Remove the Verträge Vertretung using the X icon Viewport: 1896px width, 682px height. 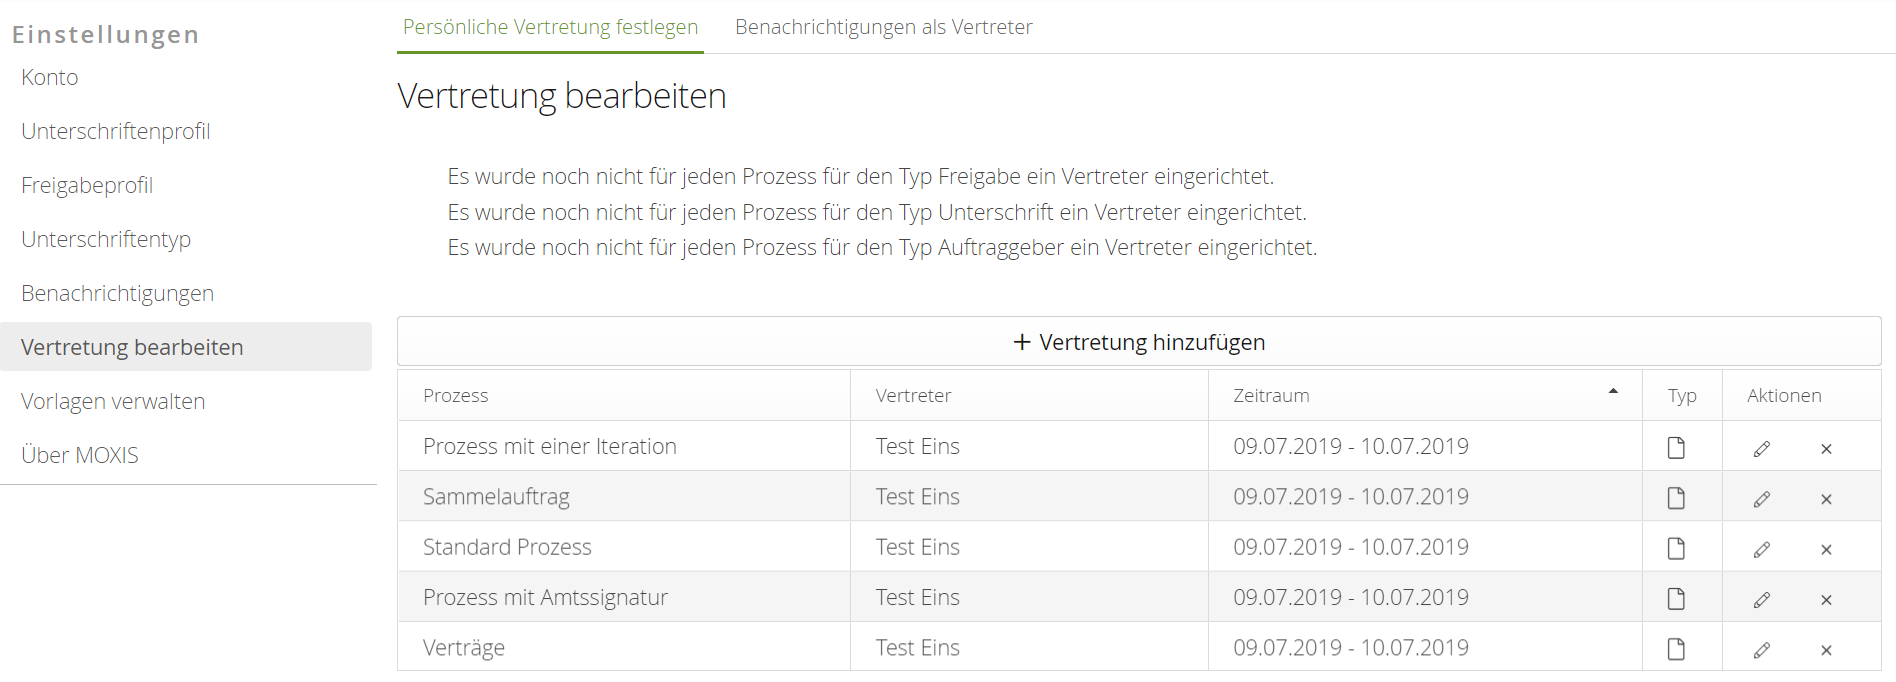click(x=1826, y=648)
